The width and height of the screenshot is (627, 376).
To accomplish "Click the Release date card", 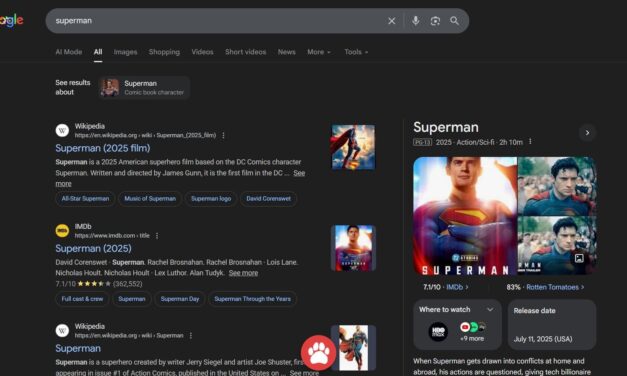I will tap(552, 325).
